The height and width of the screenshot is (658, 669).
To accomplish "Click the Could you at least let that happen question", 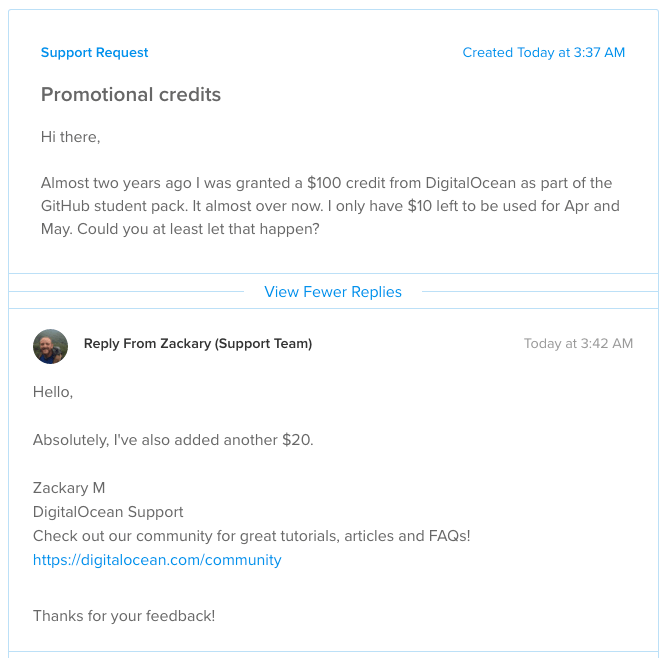I will [x=198, y=229].
